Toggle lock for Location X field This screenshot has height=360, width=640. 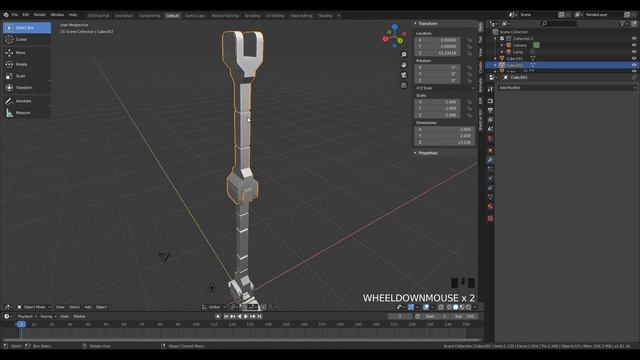[469, 40]
